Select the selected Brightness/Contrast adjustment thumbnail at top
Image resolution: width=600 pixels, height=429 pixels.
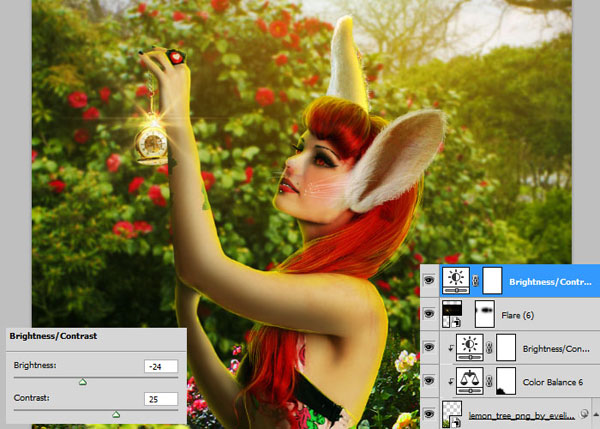coord(456,281)
